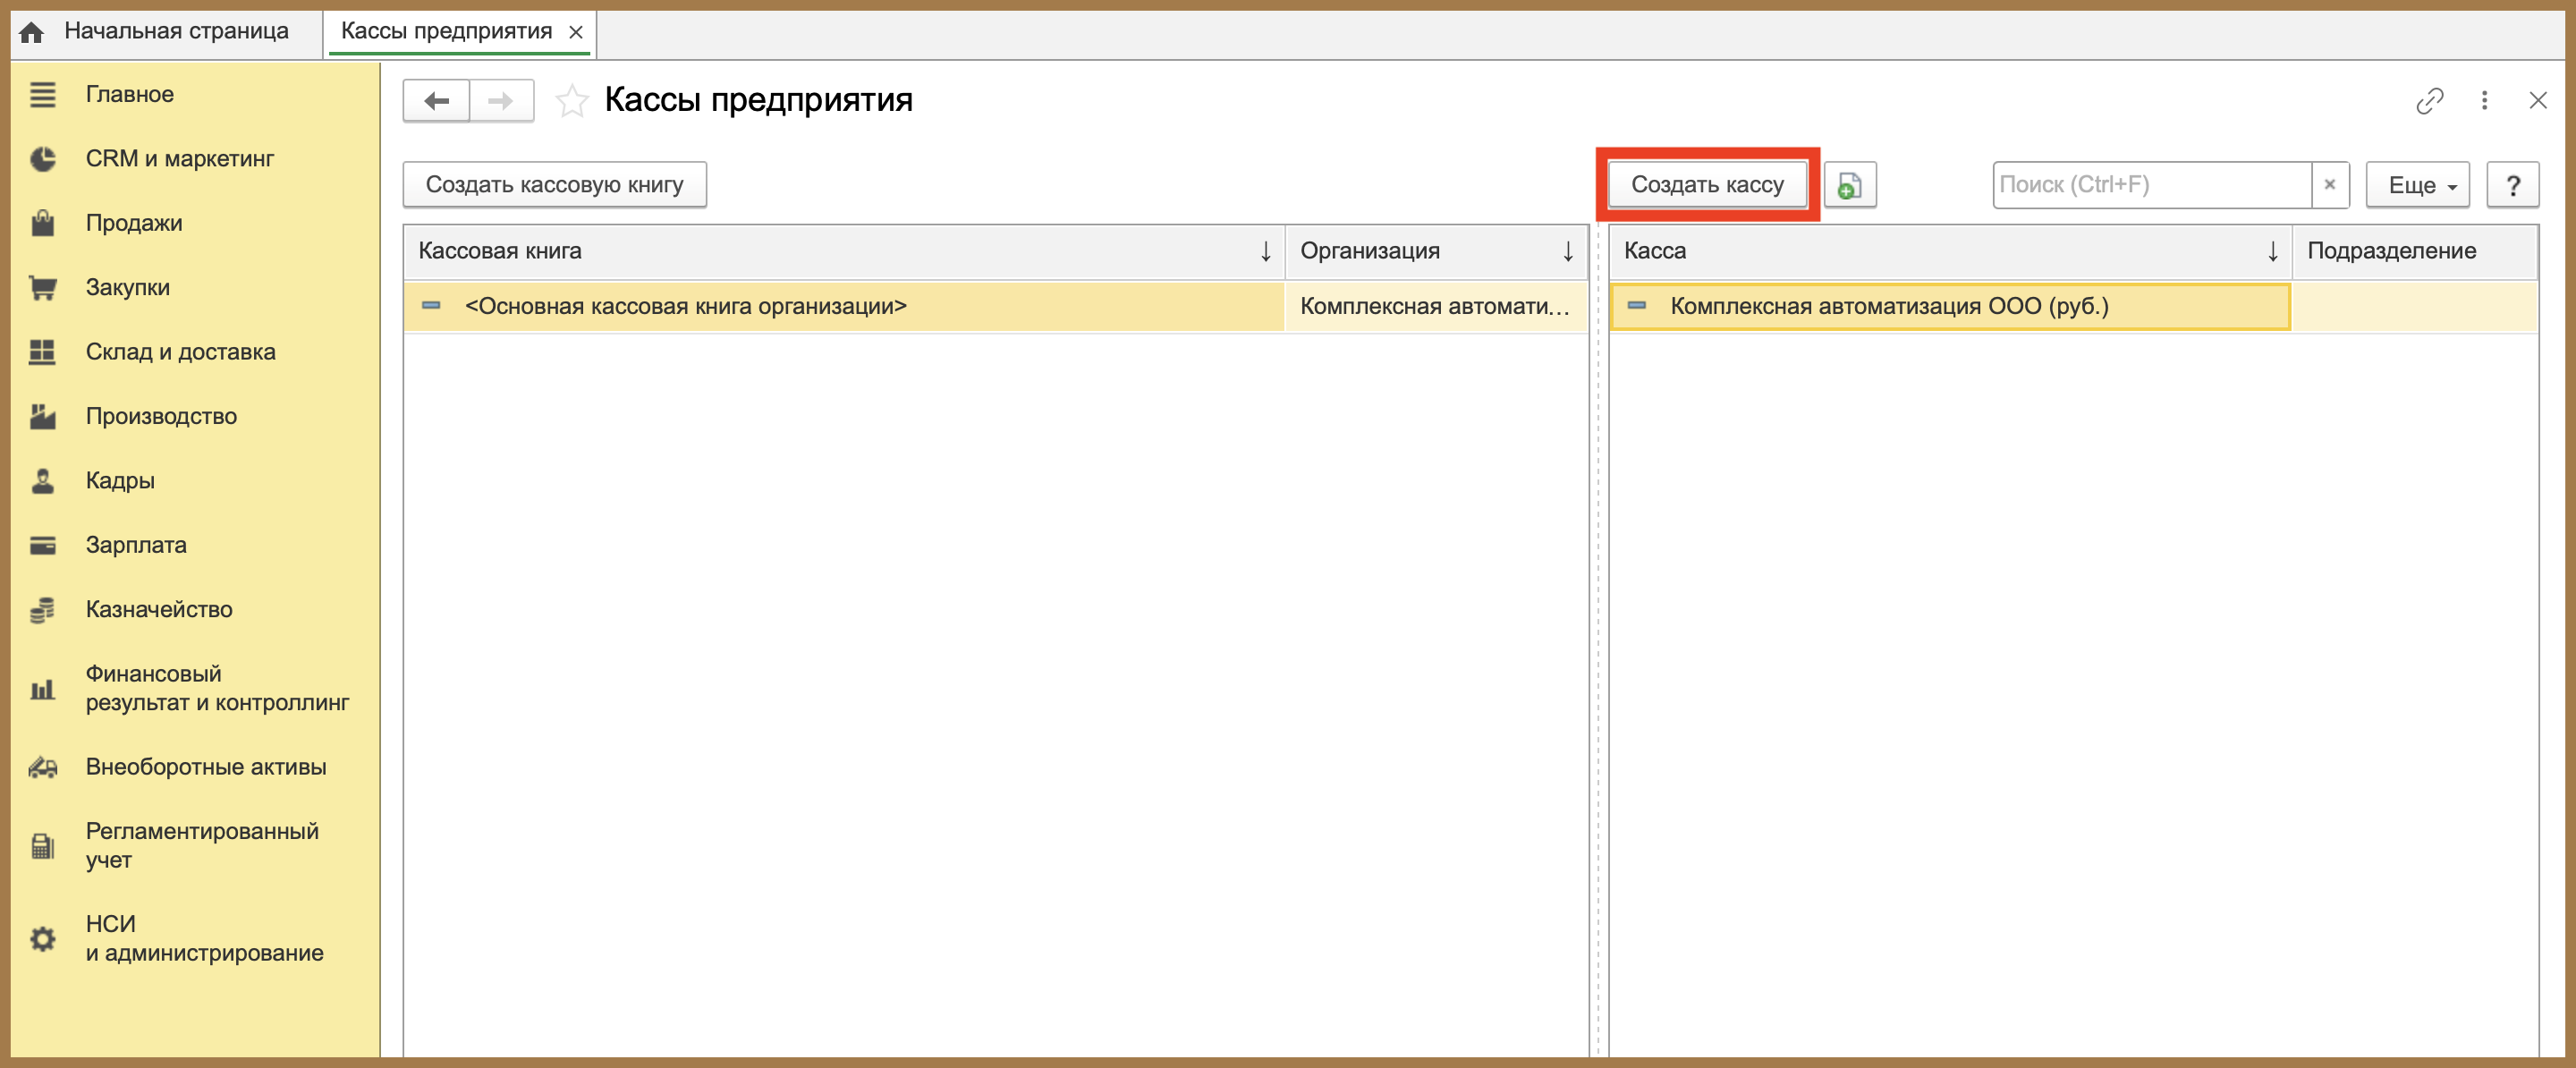Copy the link via chain icon

[x=2429, y=100]
